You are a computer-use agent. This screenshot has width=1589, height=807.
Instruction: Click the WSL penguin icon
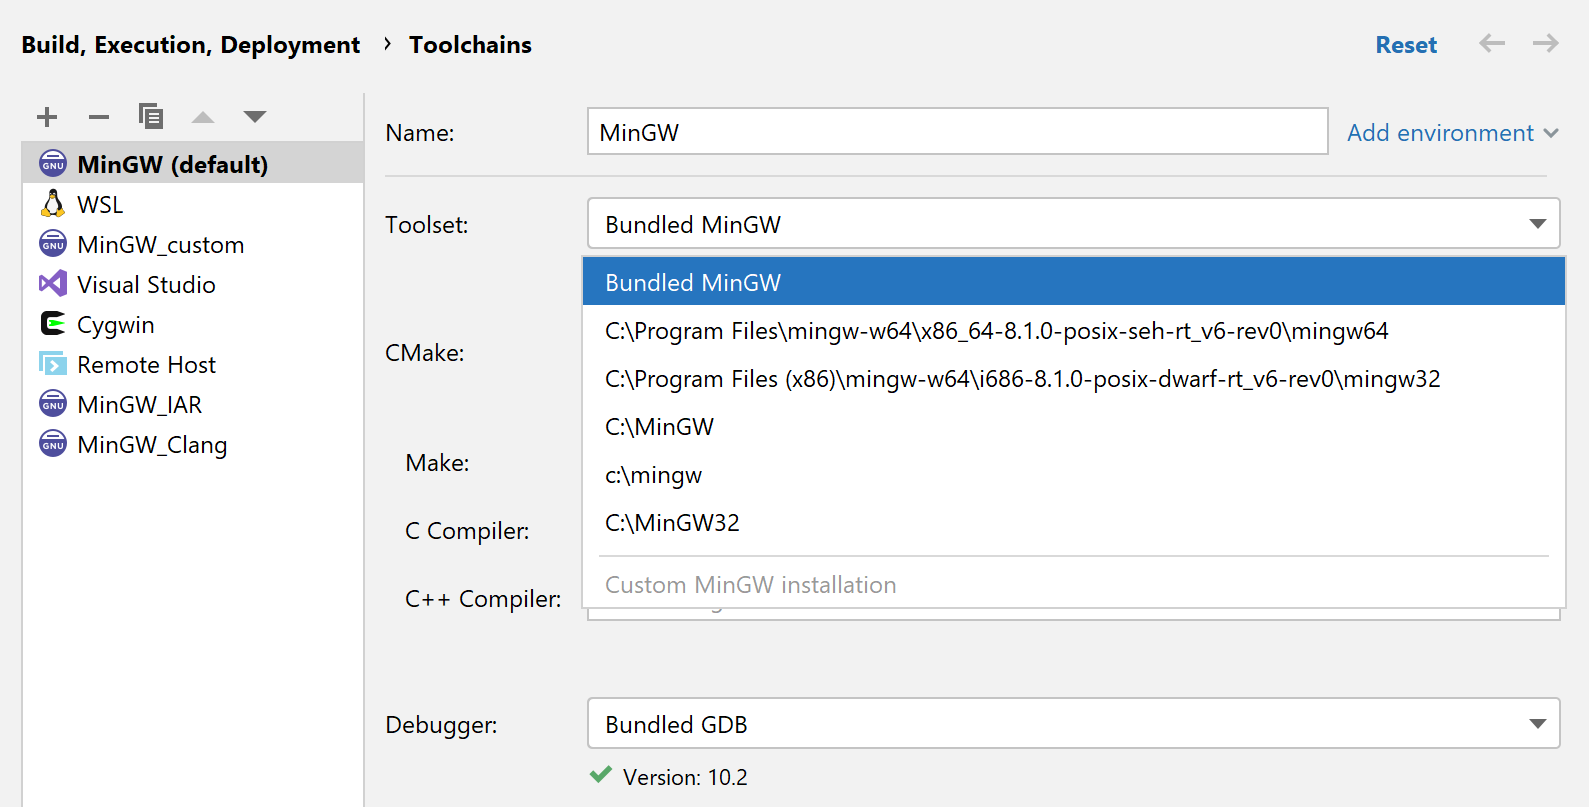(x=53, y=204)
